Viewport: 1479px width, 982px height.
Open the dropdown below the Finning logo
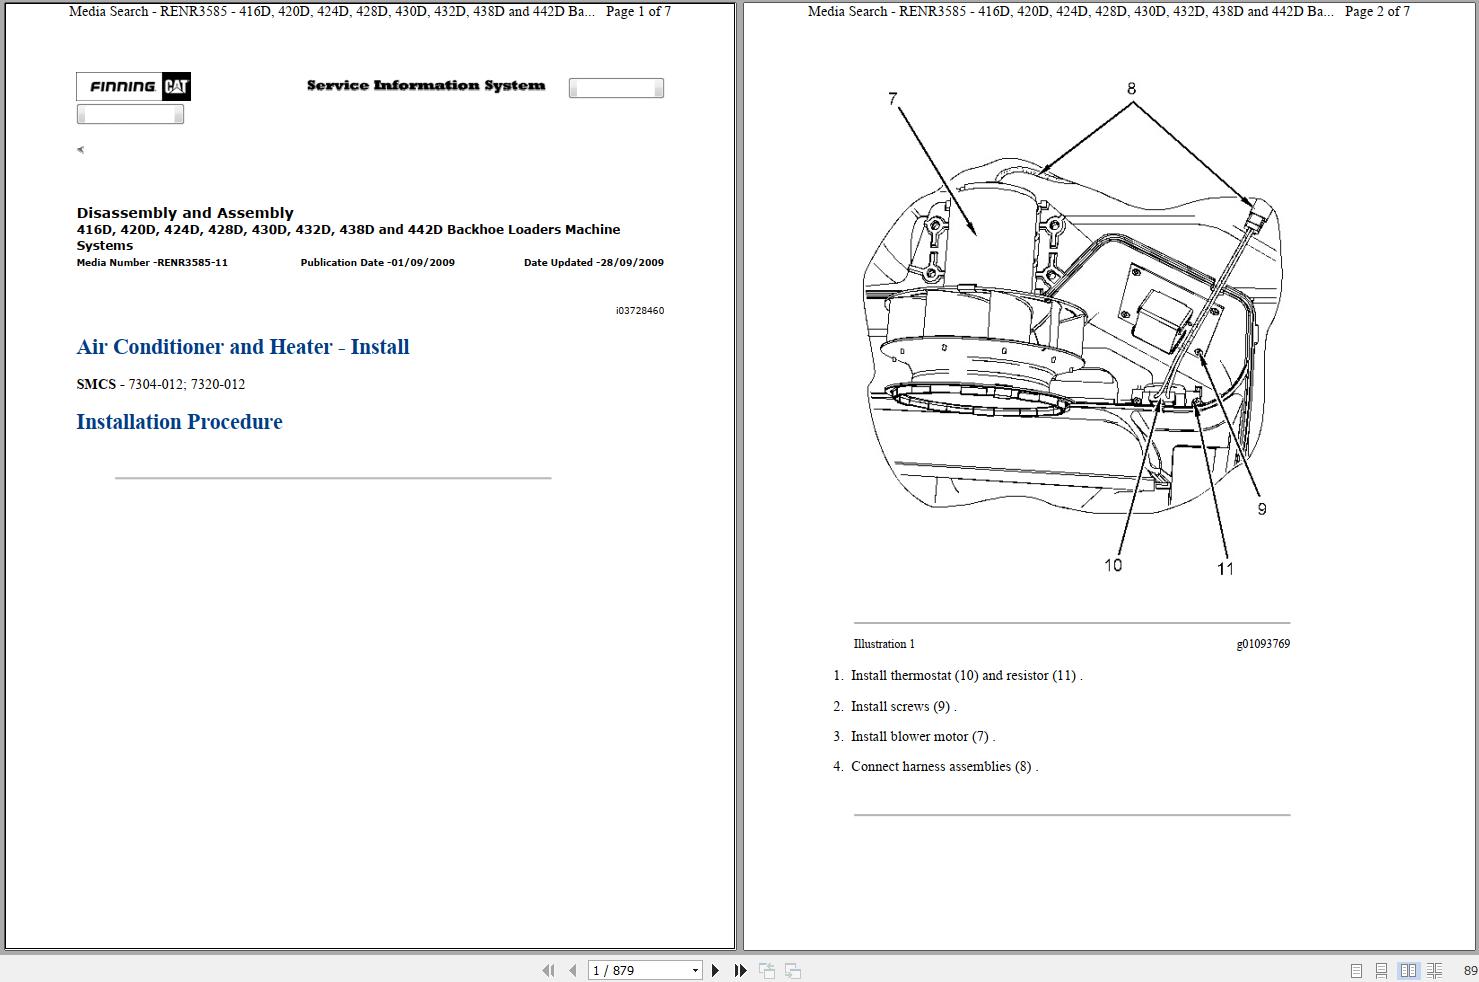[130, 113]
